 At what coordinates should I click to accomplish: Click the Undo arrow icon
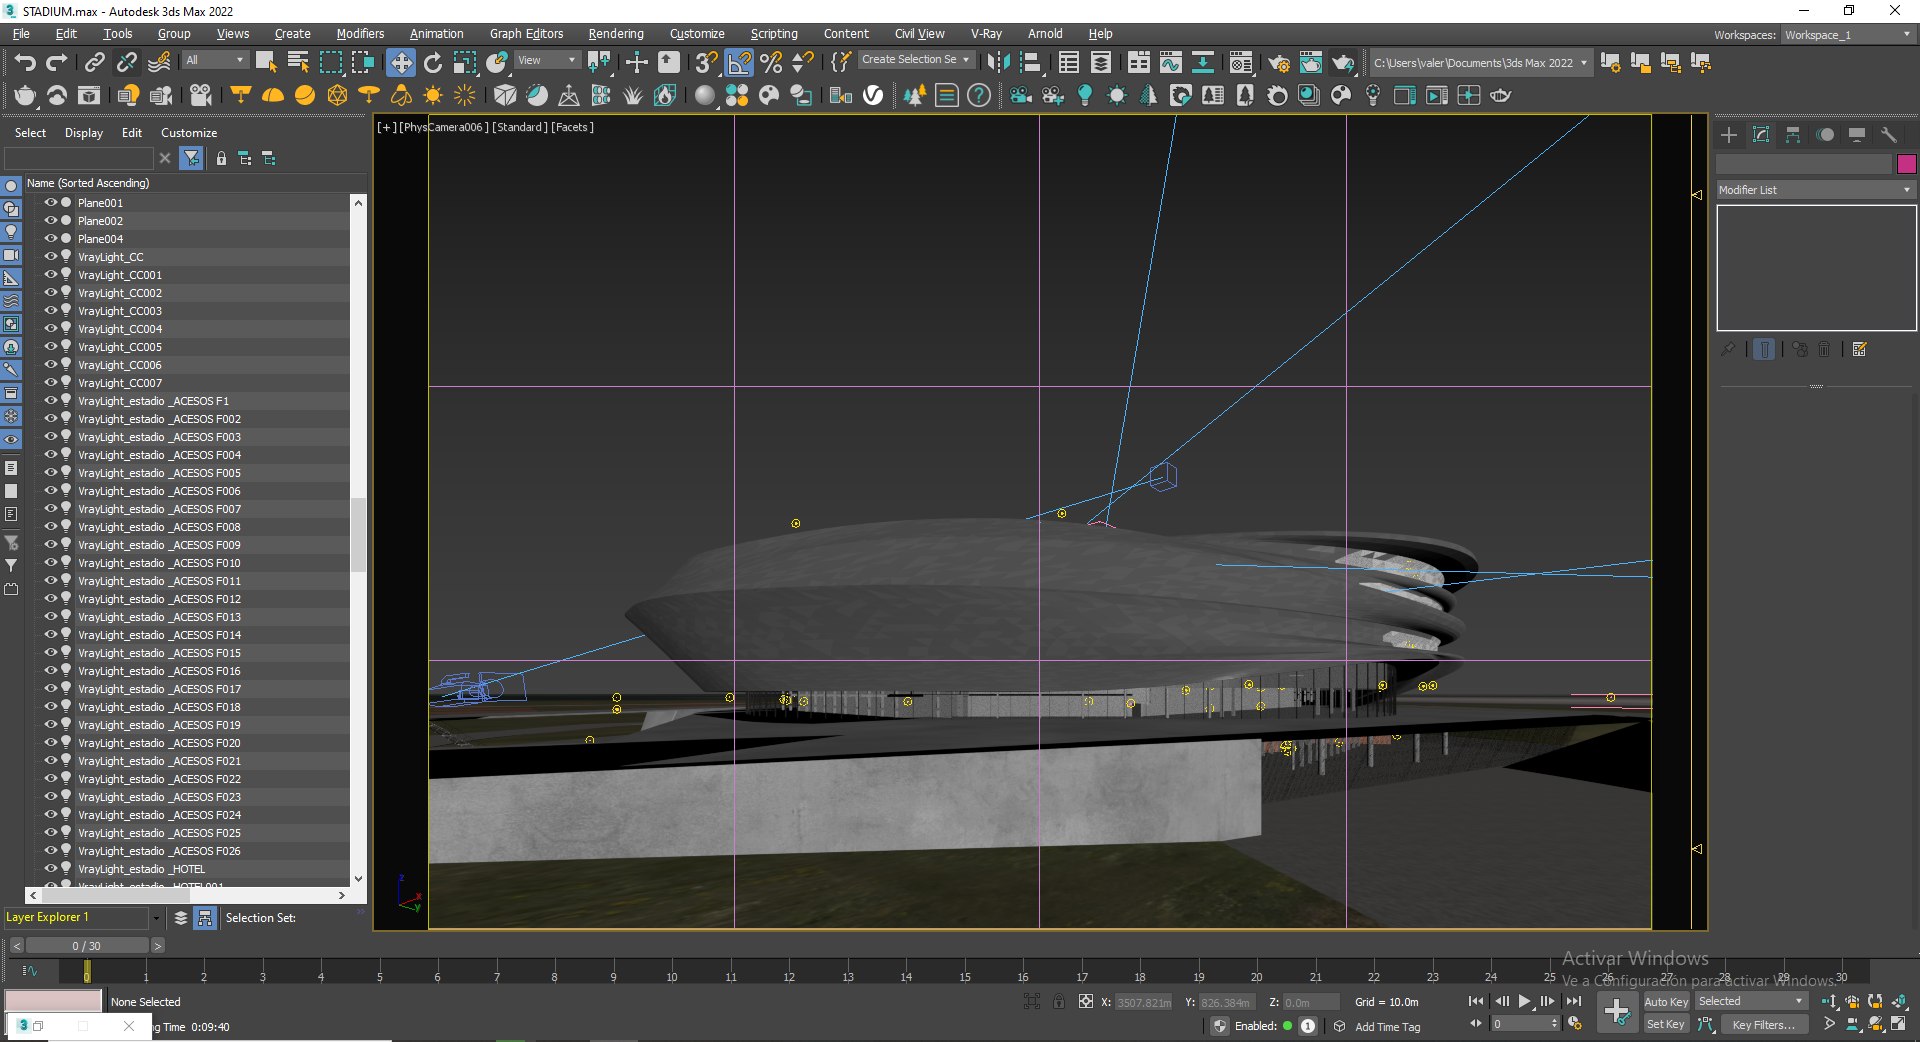25,62
